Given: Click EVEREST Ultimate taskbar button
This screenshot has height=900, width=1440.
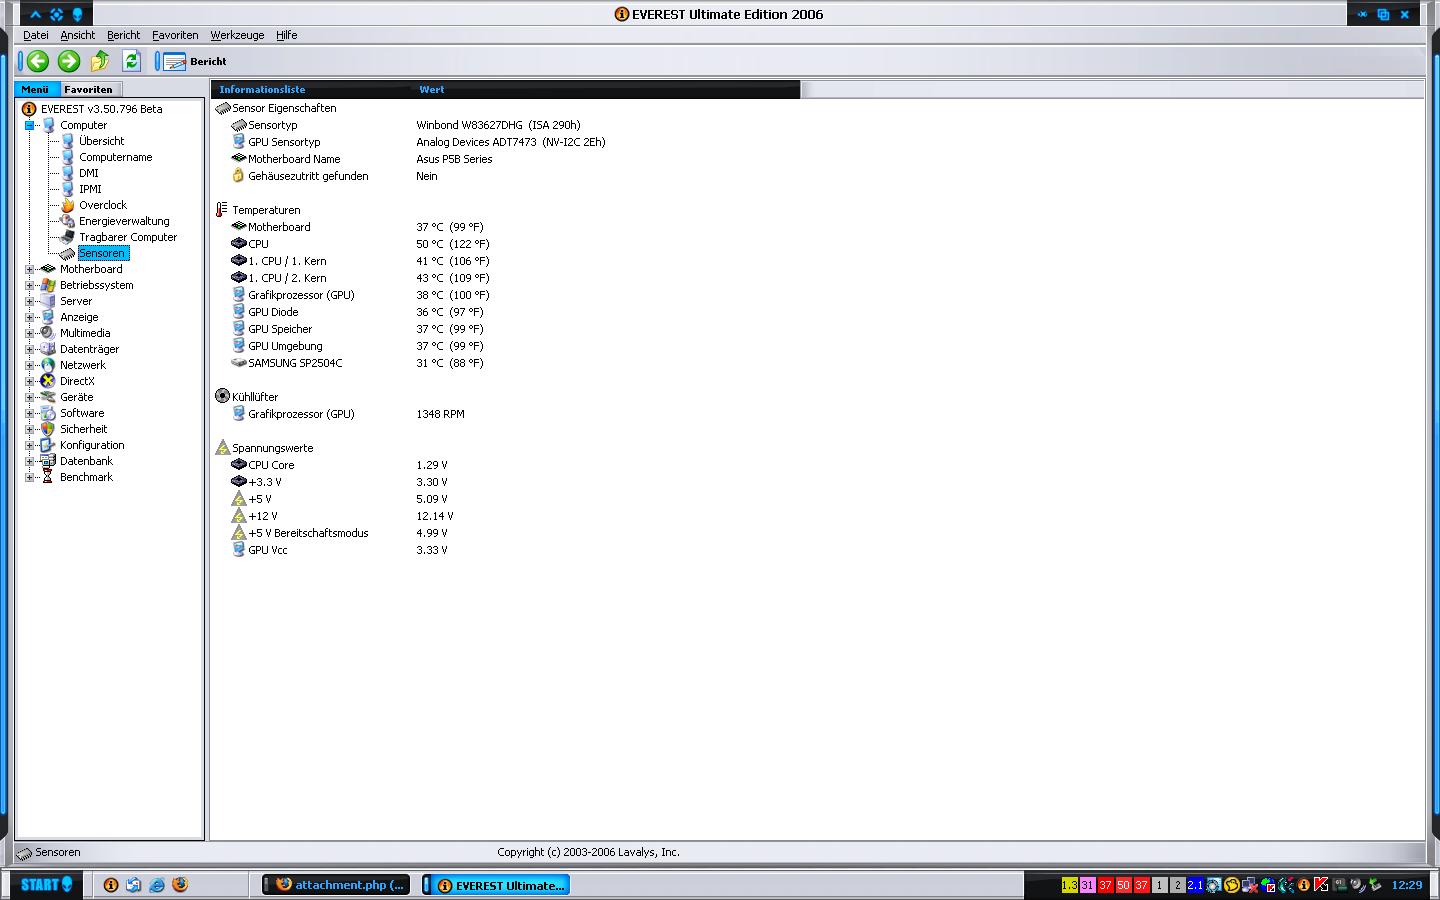Looking at the screenshot, I should 496,885.
